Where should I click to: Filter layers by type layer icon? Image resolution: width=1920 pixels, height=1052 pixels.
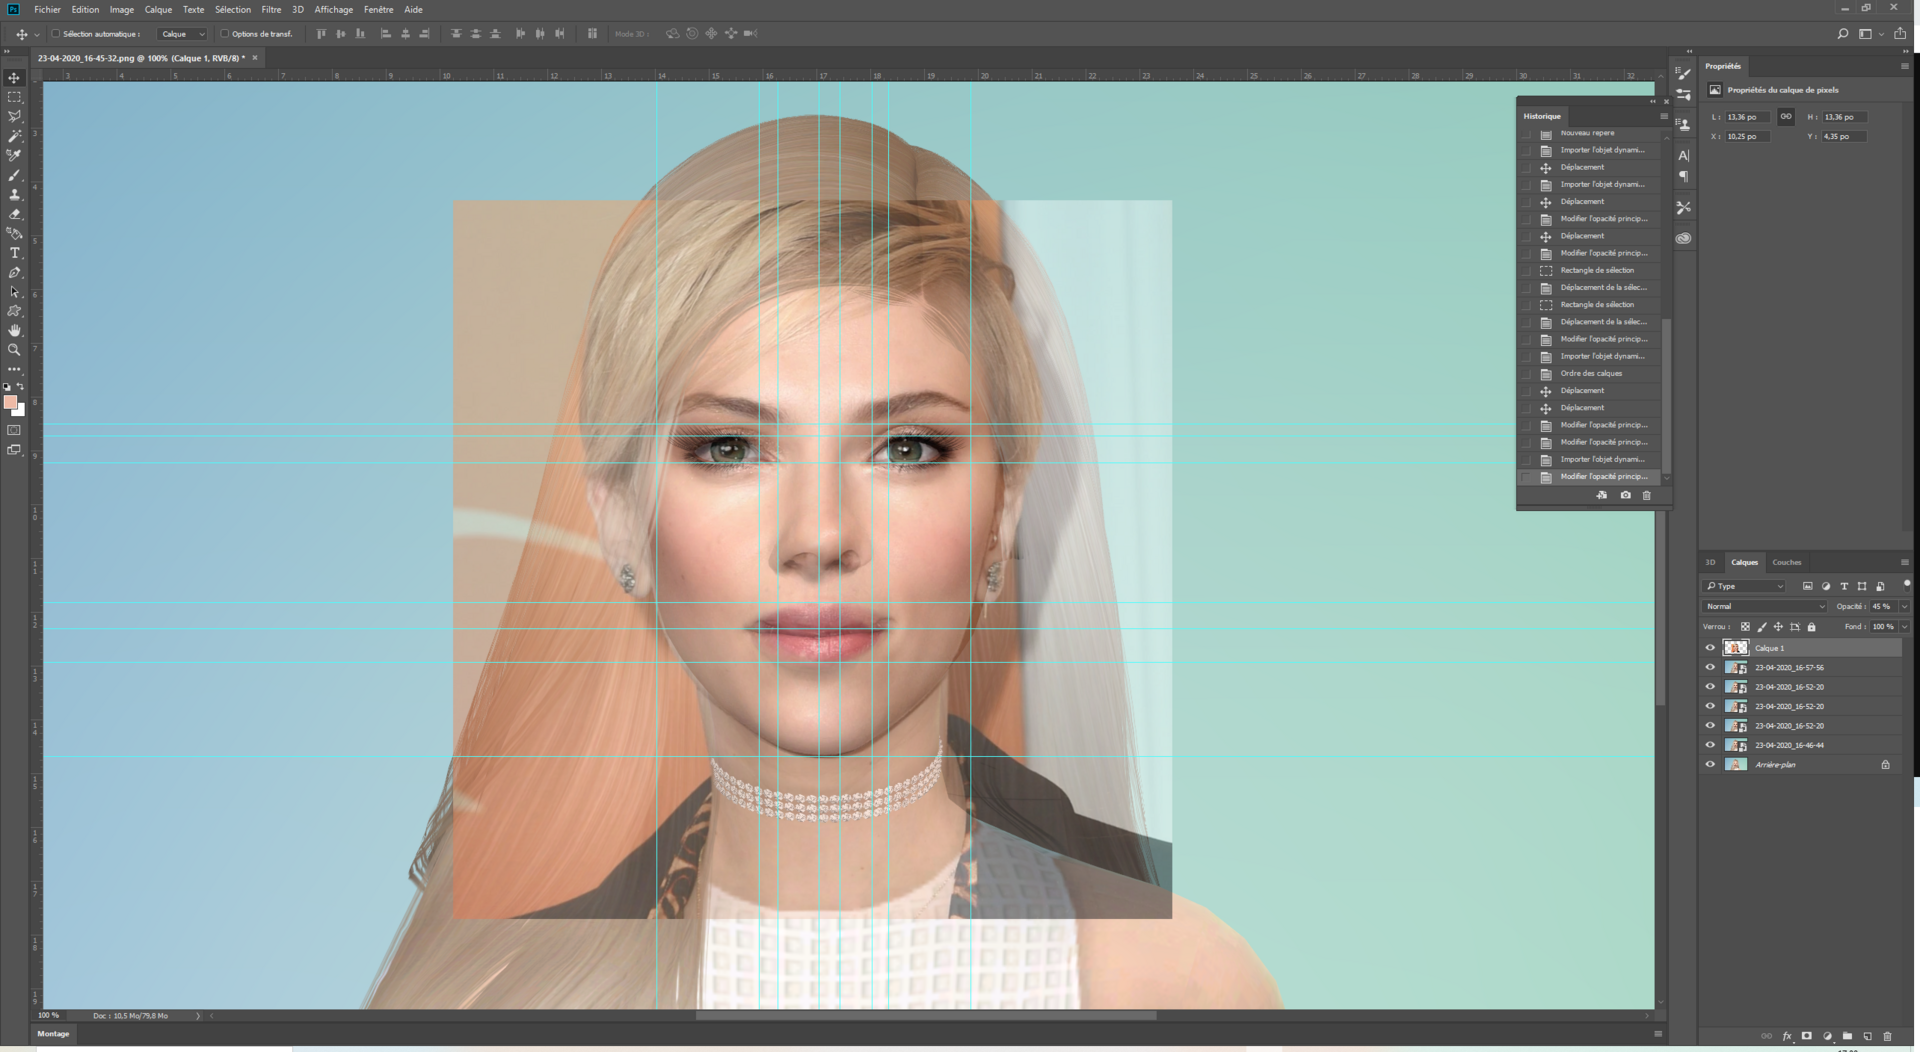coord(1844,586)
